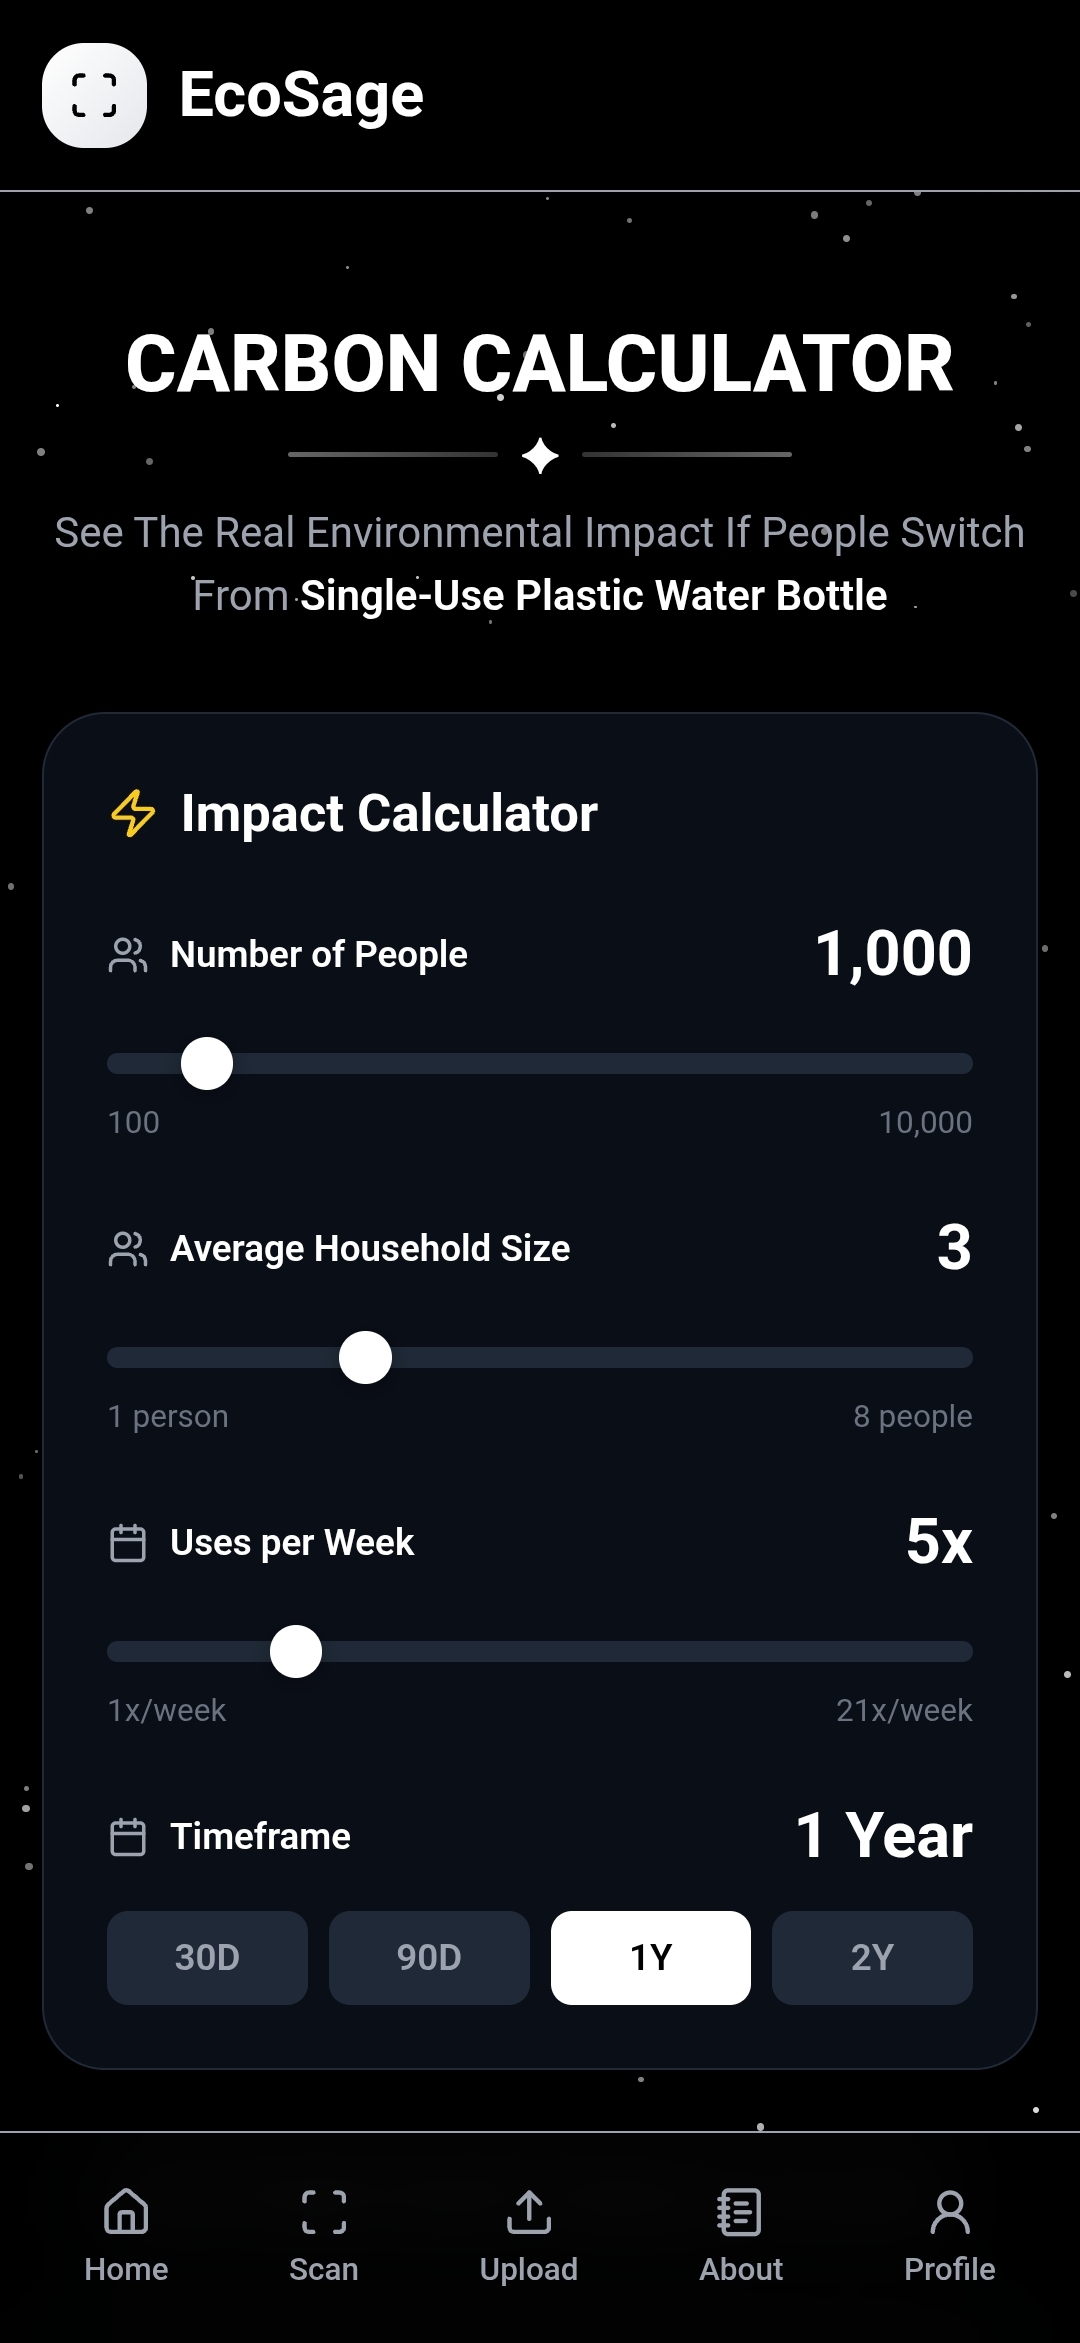The image size is (1080, 2343).
Task: Click the sparkle star divider under the title
Action: click(x=540, y=456)
